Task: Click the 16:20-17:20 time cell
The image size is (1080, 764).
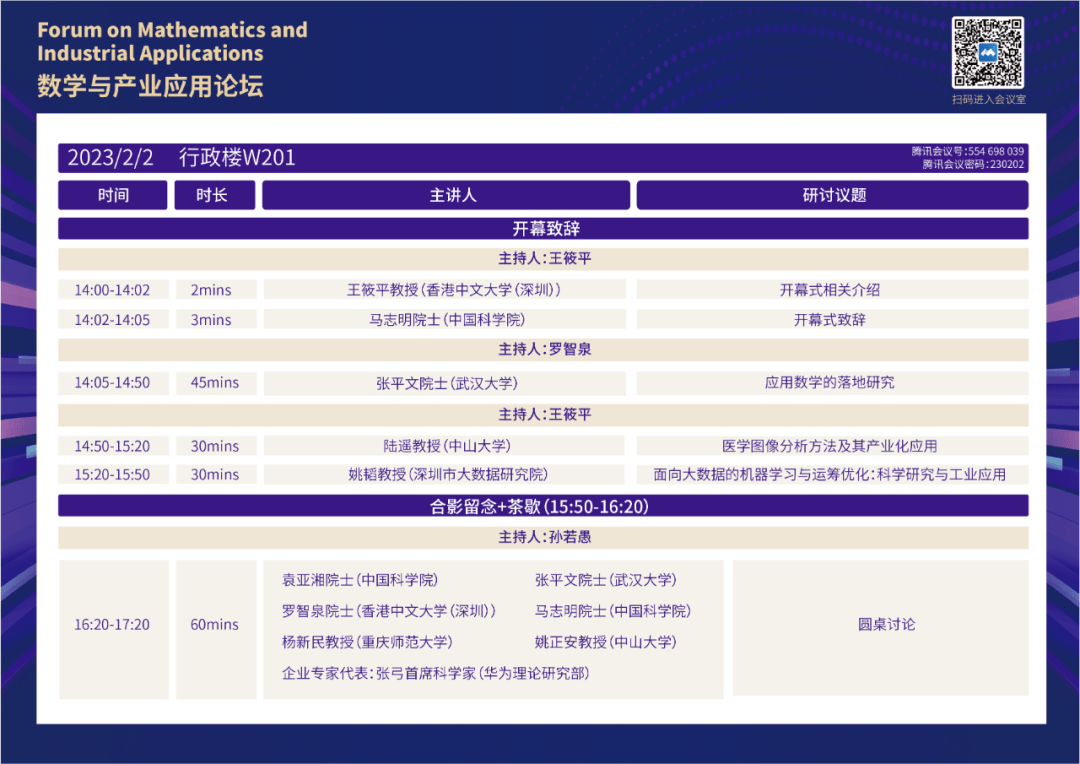Action: 113,629
